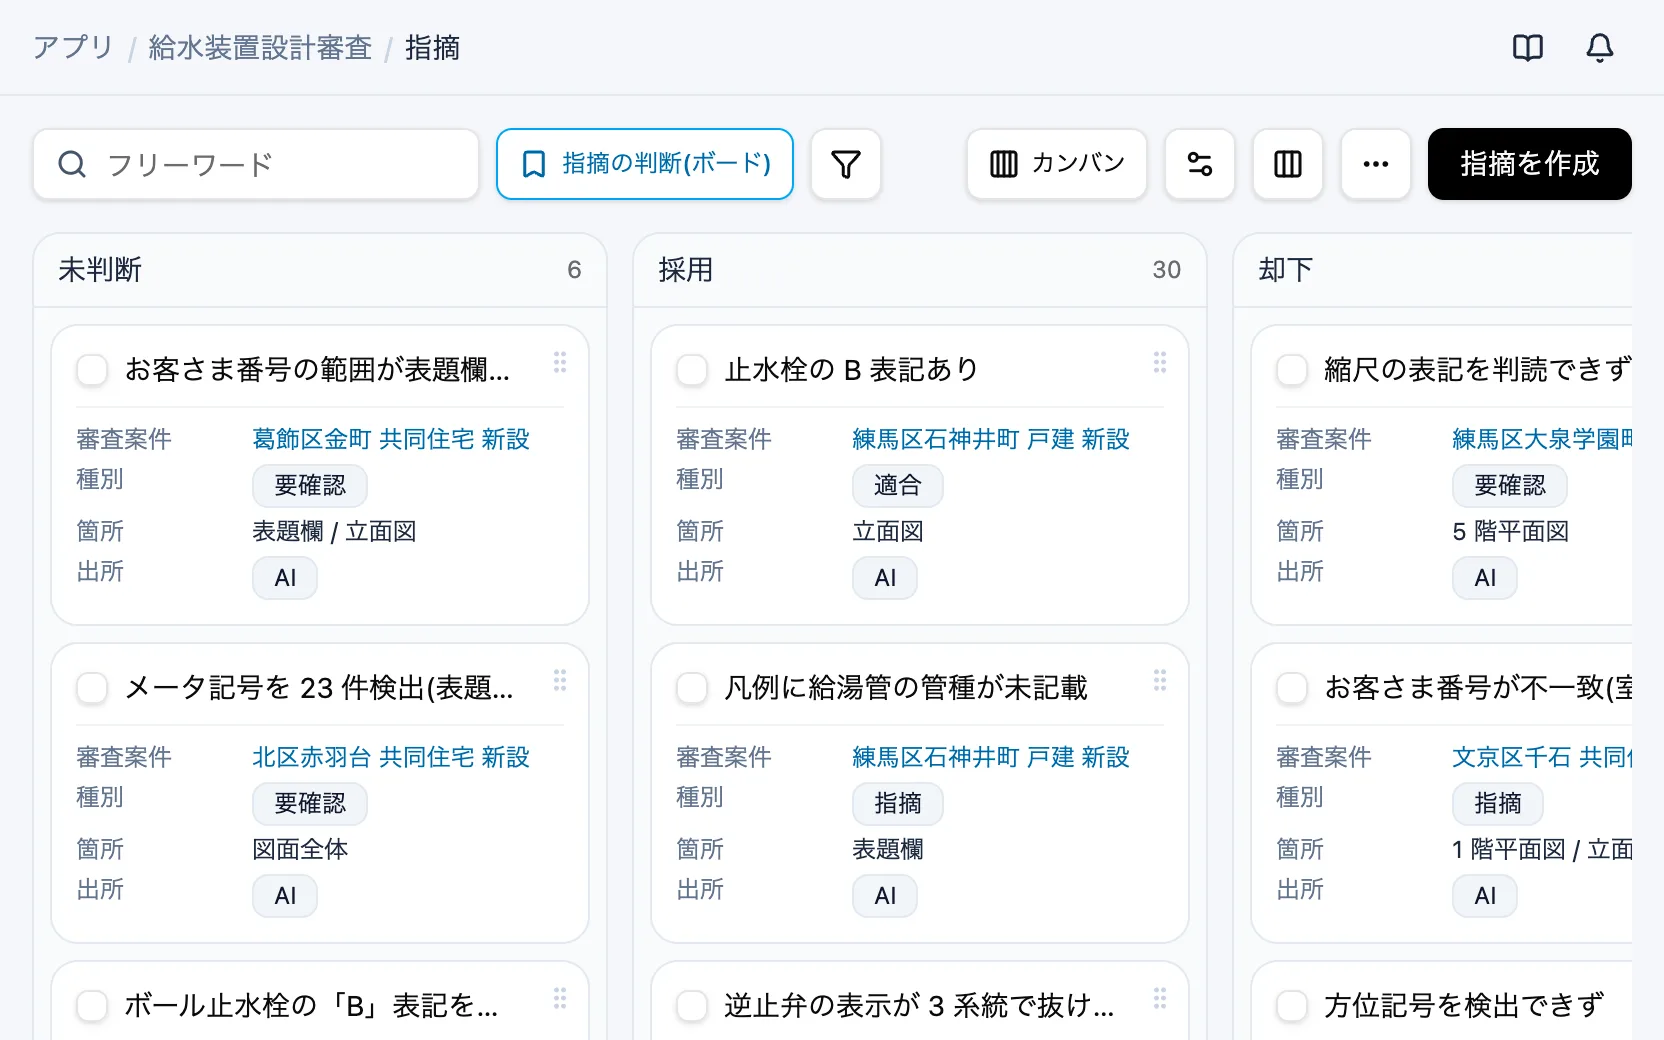Viewport: 1664px width, 1040px height.
Task: Open 練馬区石神井町 link in 止水栓の B 表記あり card
Action: (x=991, y=439)
